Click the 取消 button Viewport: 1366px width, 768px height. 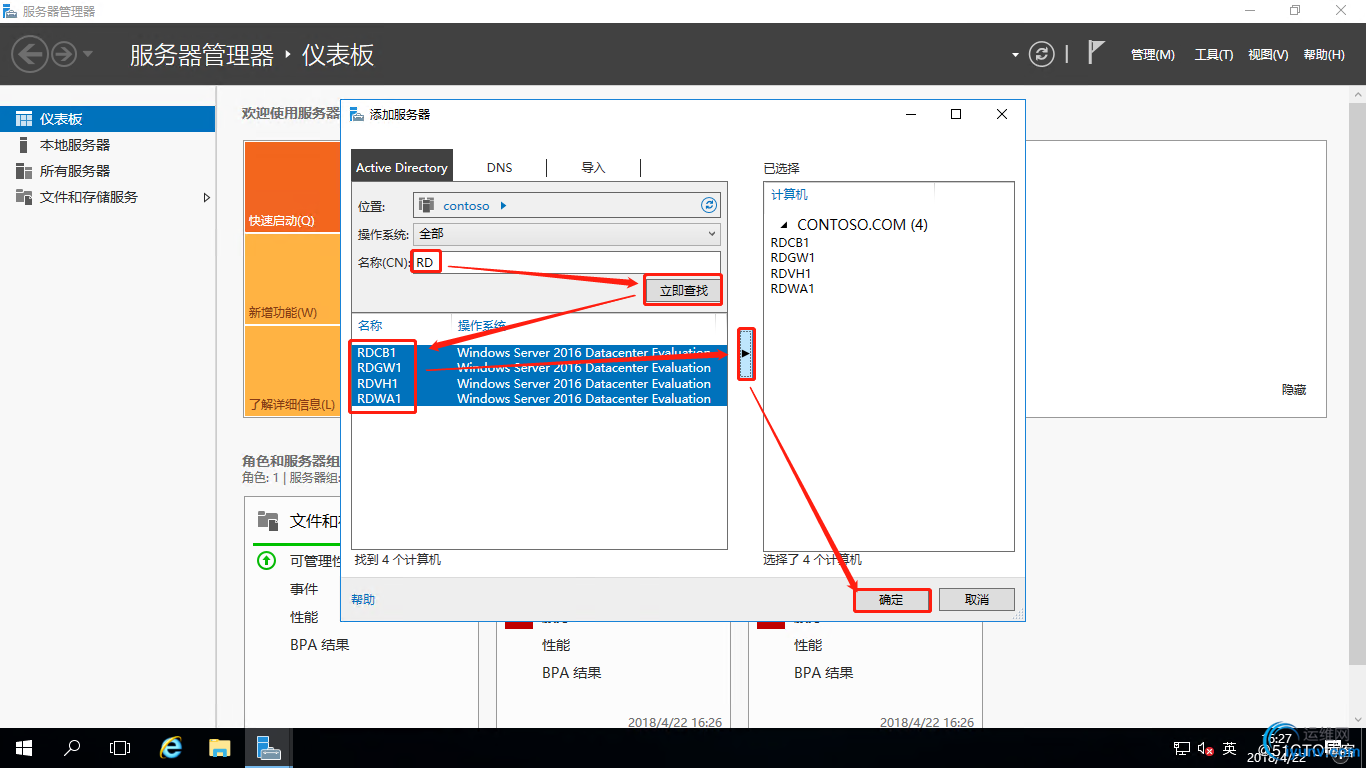(x=977, y=600)
